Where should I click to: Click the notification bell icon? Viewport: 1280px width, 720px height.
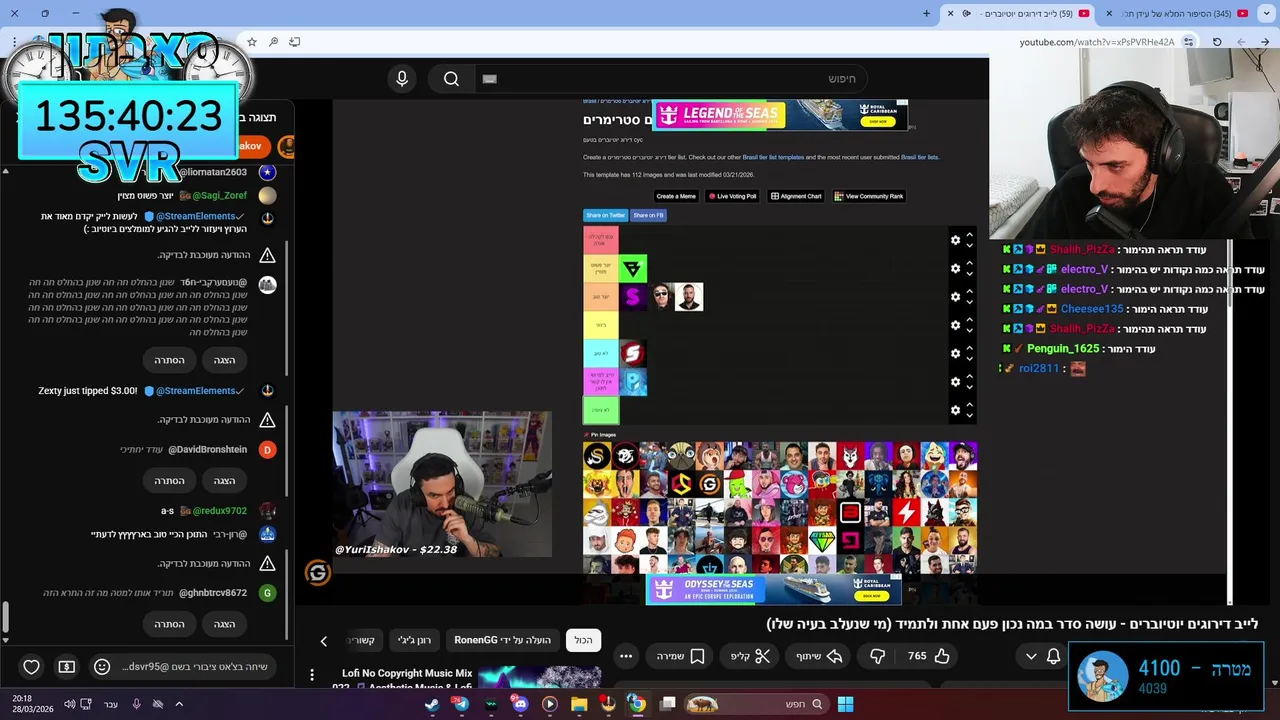pyautogui.click(x=1053, y=656)
